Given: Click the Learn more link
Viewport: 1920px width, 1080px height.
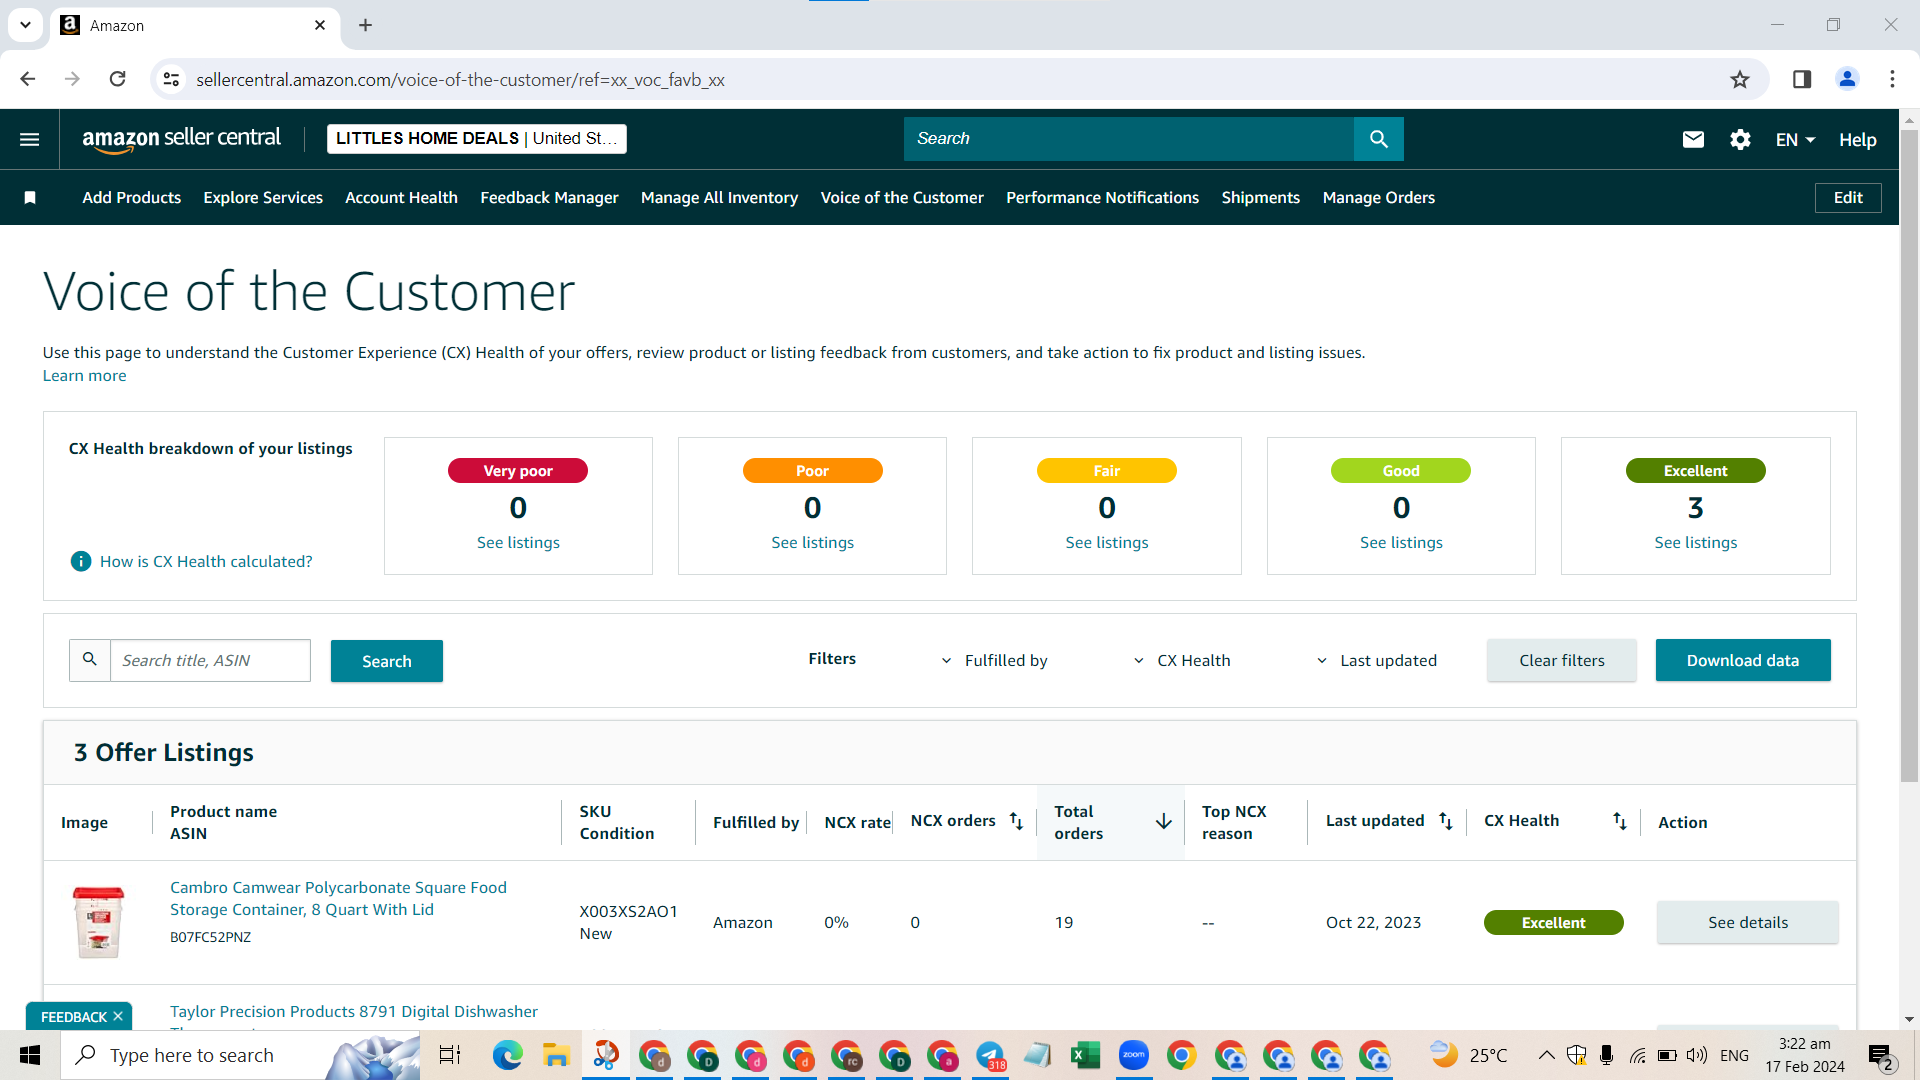Looking at the screenshot, I should click(84, 376).
